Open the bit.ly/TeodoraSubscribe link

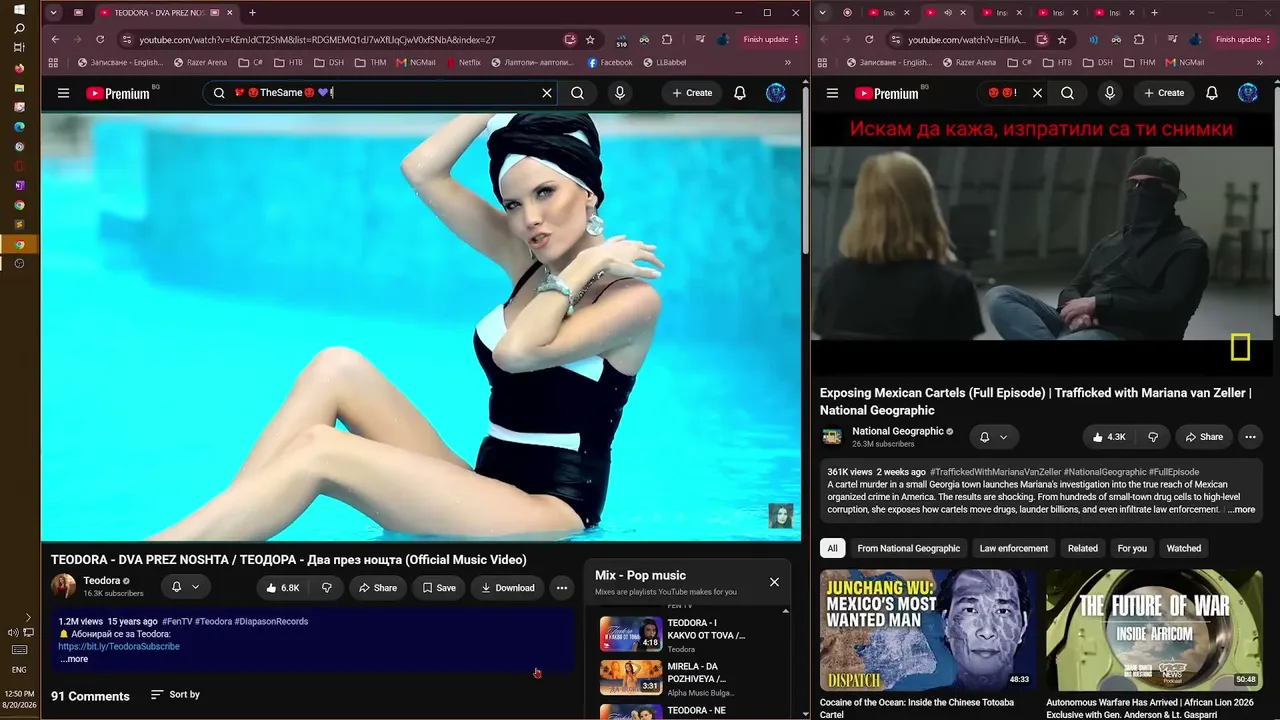(x=119, y=646)
